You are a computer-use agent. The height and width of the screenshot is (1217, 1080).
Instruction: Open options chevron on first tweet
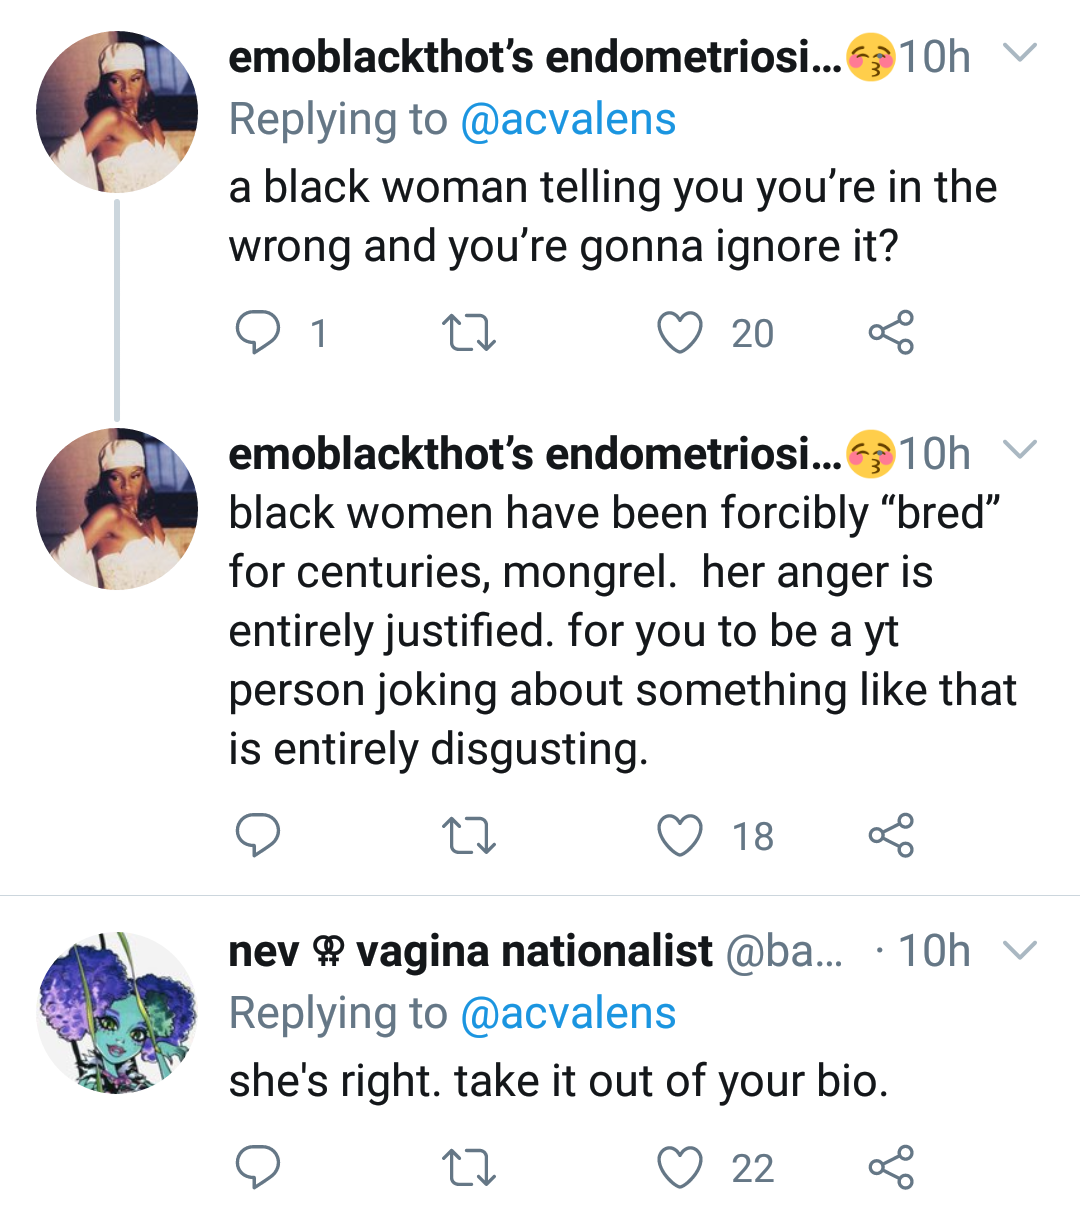(1019, 52)
